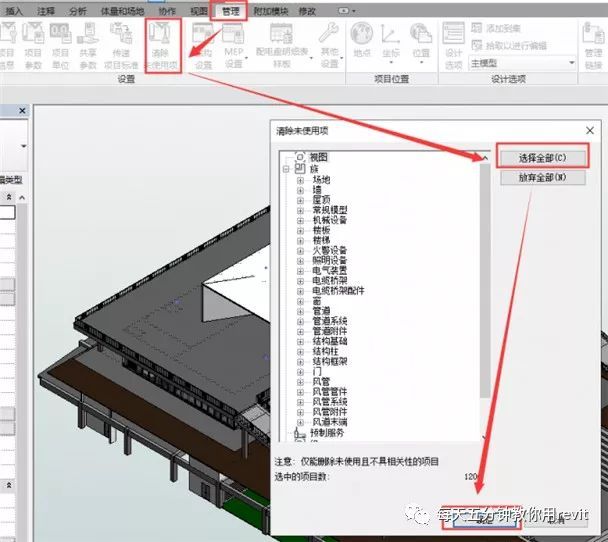Click the 清除未使用项 (Purge Unused) ribbon icon
This screenshot has width=608, height=542.
point(161,44)
